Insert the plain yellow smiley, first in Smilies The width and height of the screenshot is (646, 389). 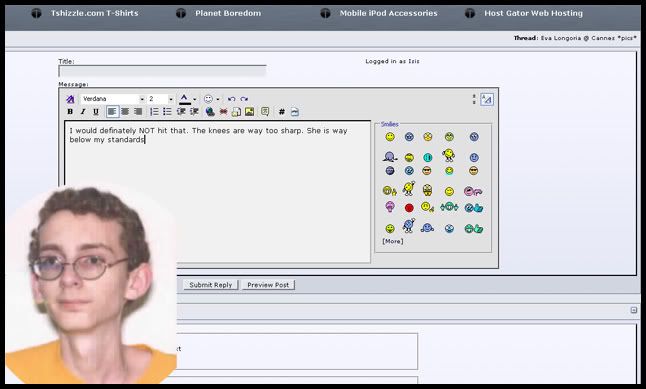pyautogui.click(x=390, y=137)
